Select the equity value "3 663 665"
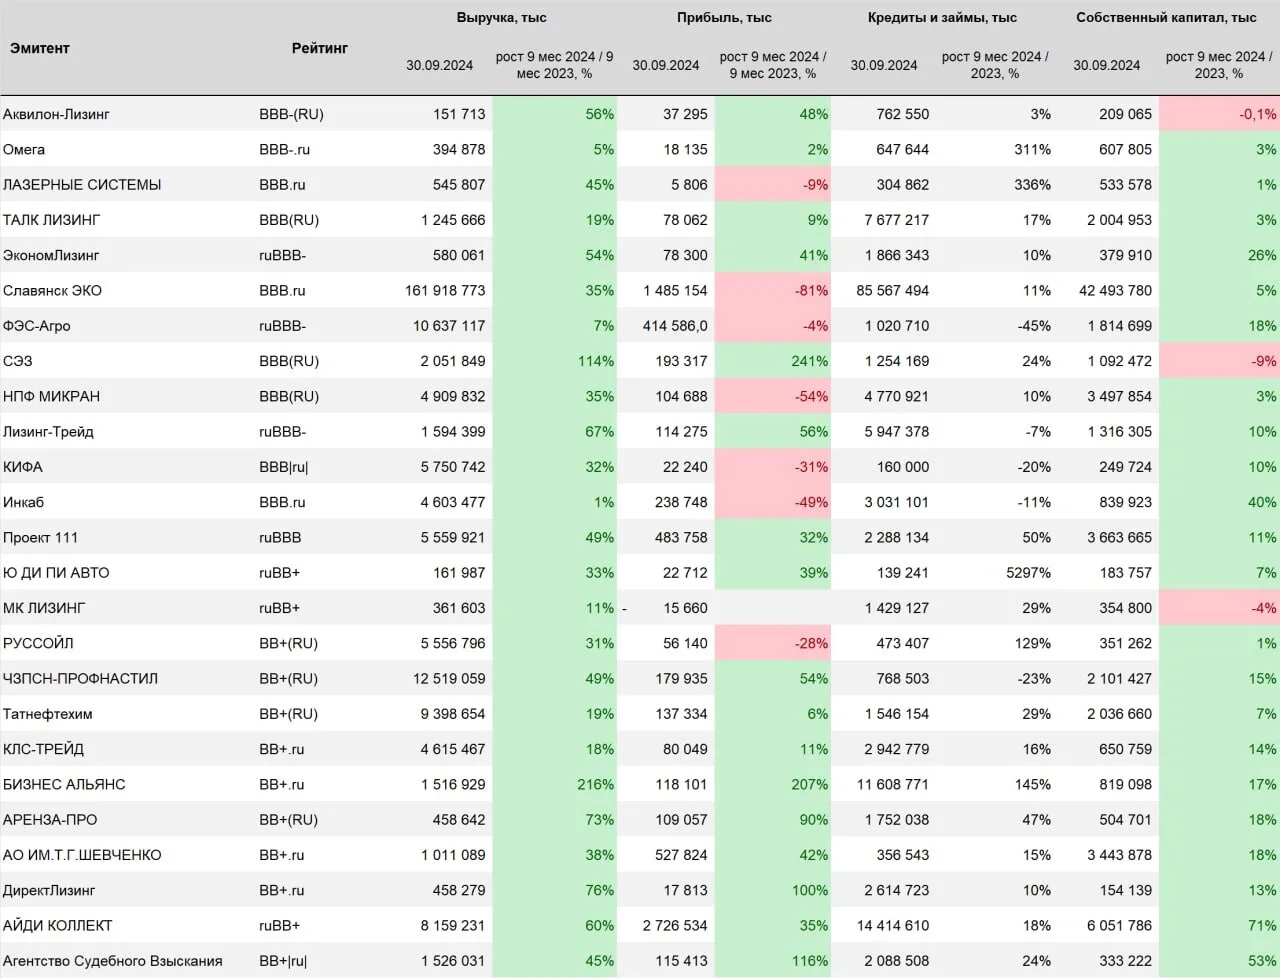The width and height of the screenshot is (1280, 978). coord(1120,537)
